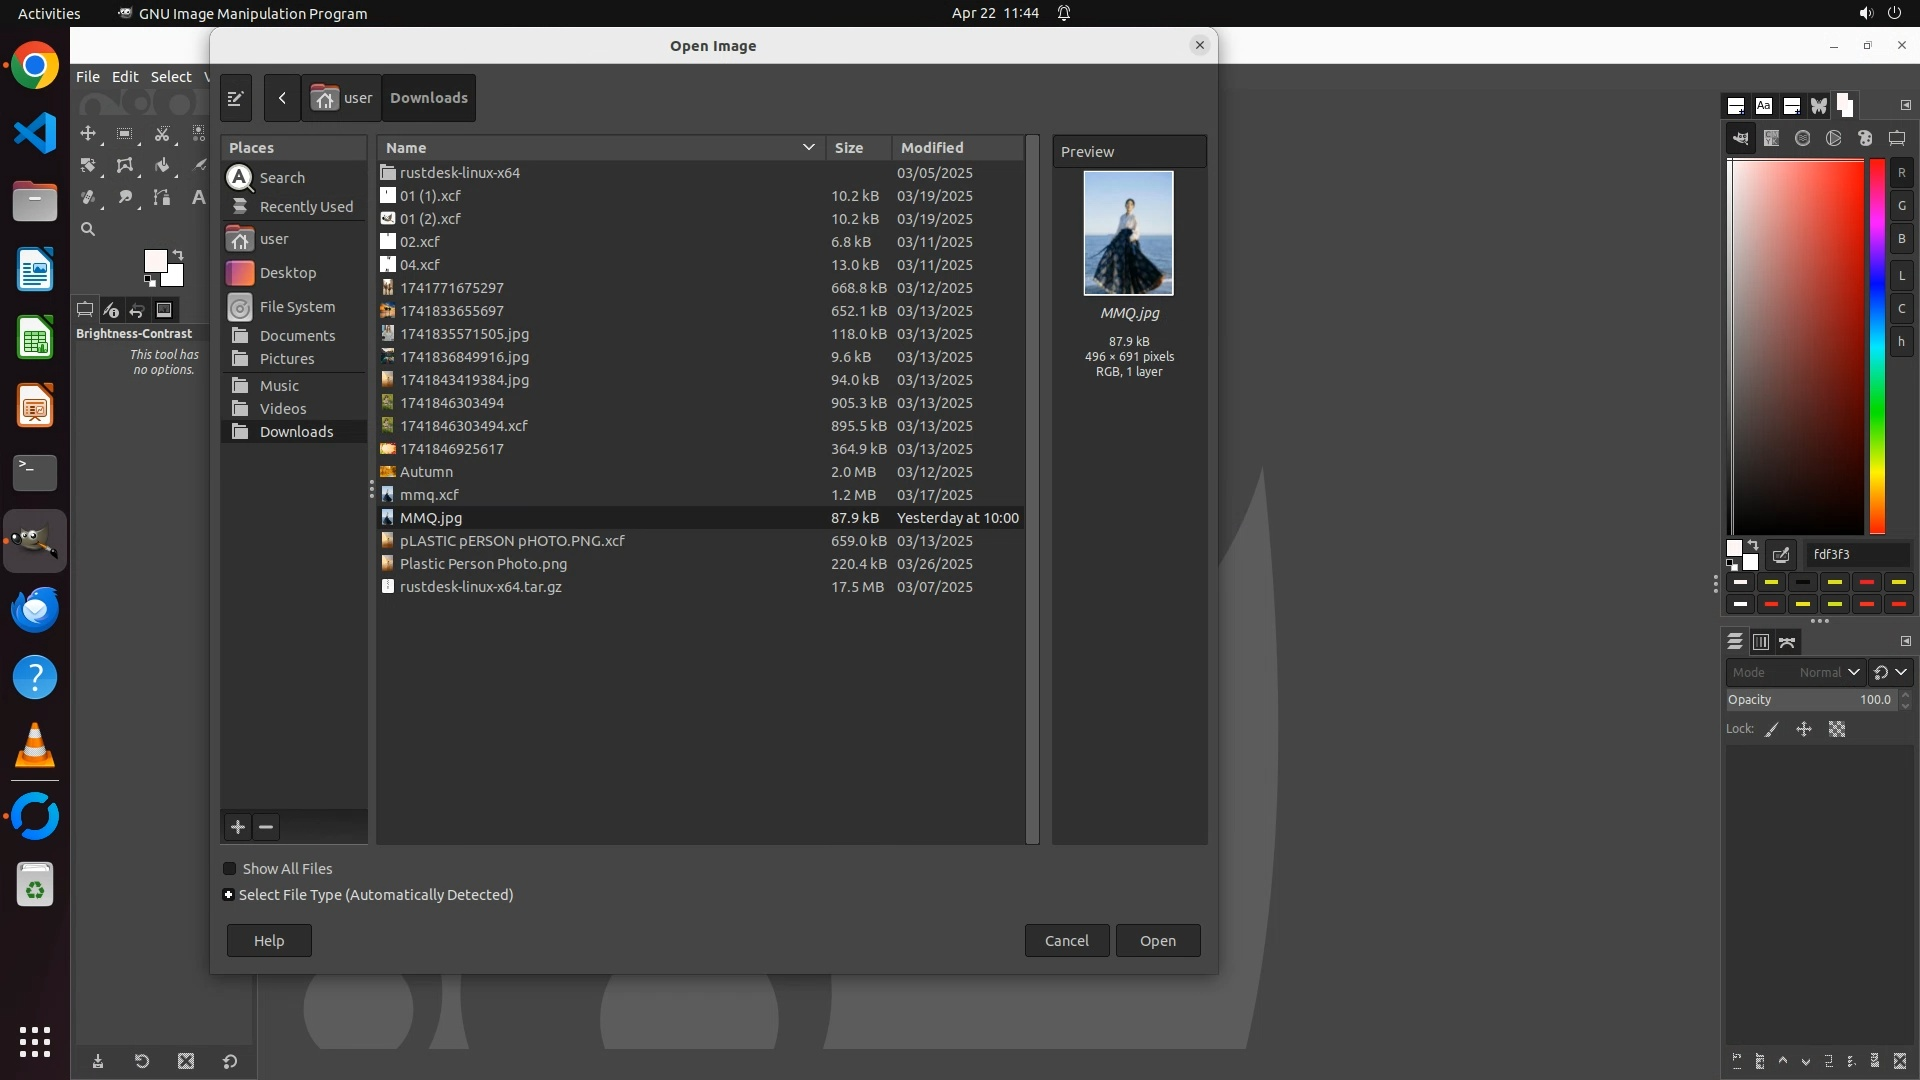Click the rainbow hue slider strip
This screenshot has width=1920, height=1080.
tap(1877, 345)
